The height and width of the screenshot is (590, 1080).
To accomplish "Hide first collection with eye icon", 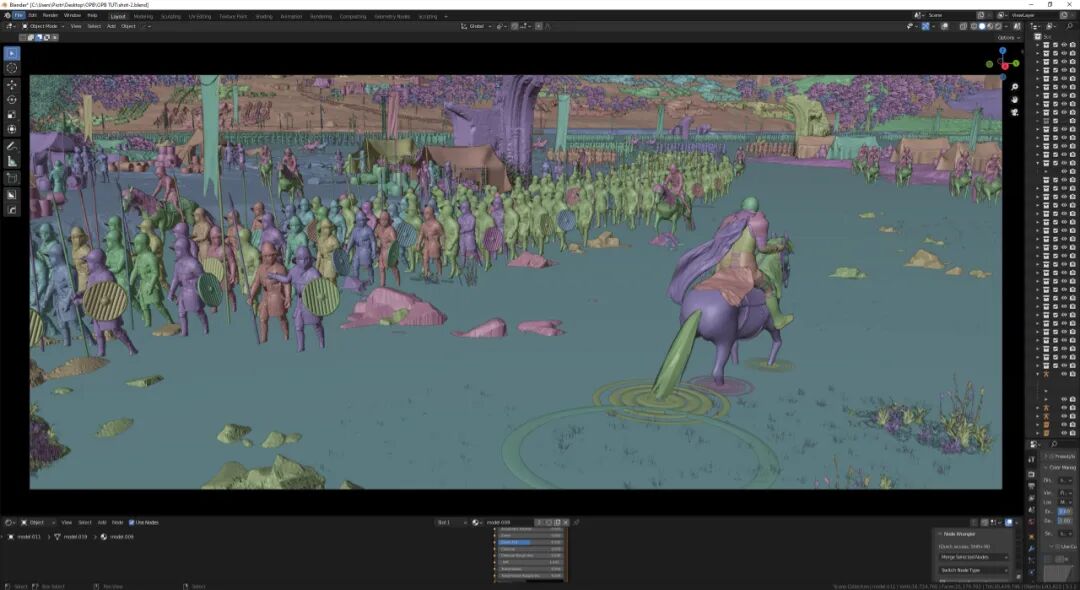I will point(1064,45).
